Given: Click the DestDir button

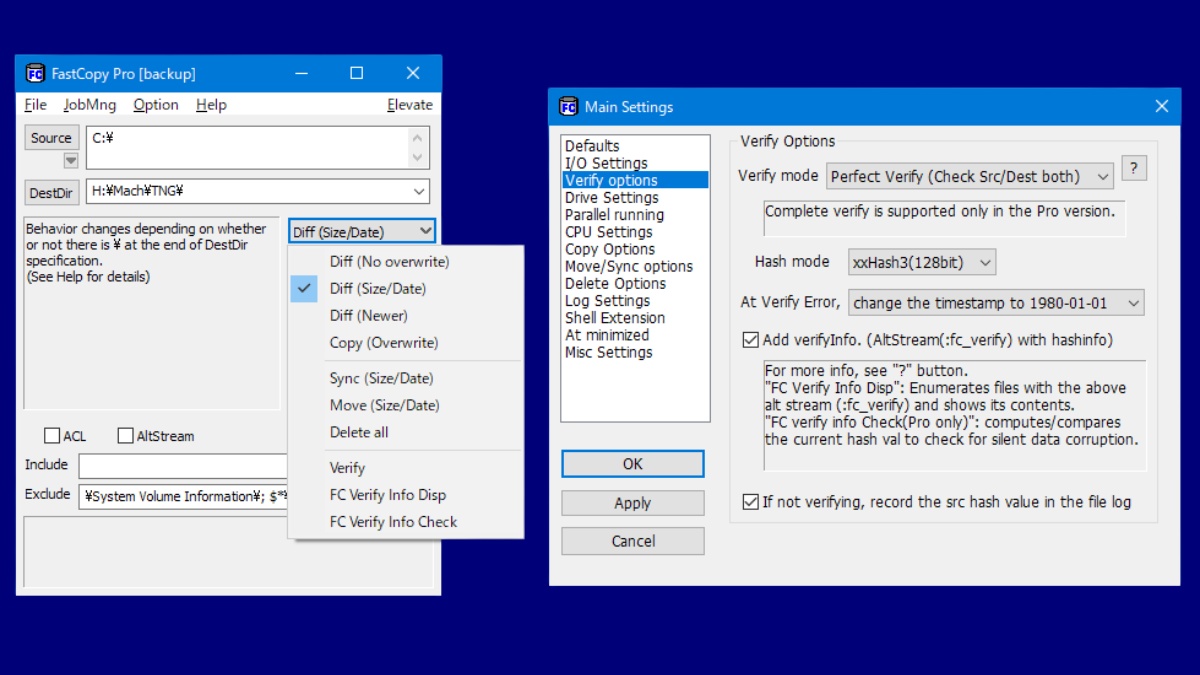Looking at the screenshot, I should pos(51,192).
